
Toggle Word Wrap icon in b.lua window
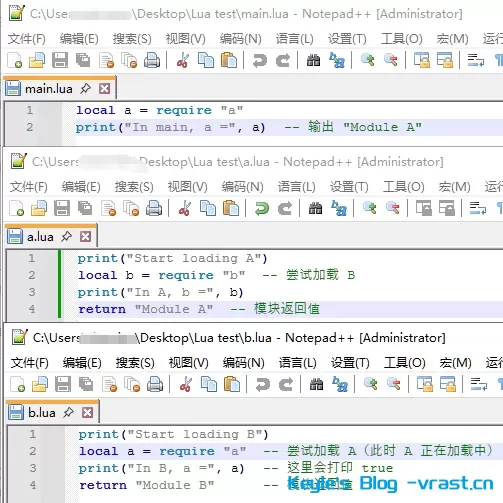click(479, 385)
